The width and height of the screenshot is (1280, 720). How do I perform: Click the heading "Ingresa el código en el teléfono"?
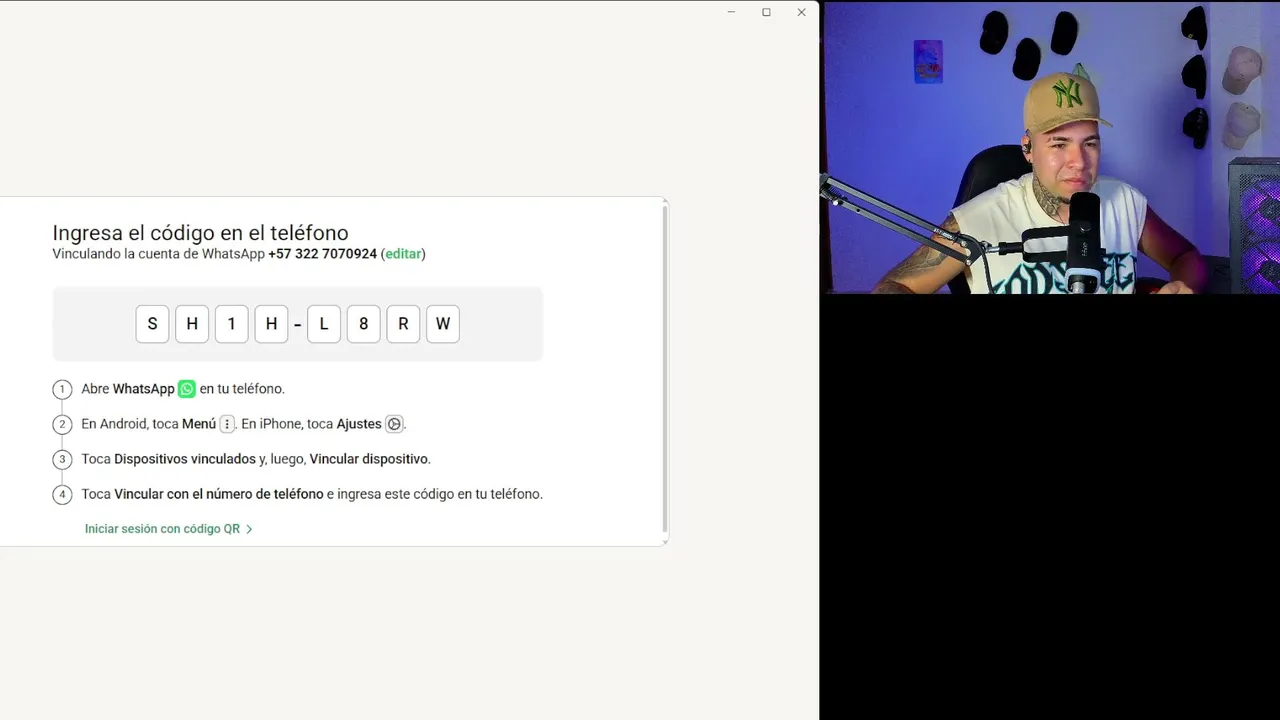(x=200, y=233)
